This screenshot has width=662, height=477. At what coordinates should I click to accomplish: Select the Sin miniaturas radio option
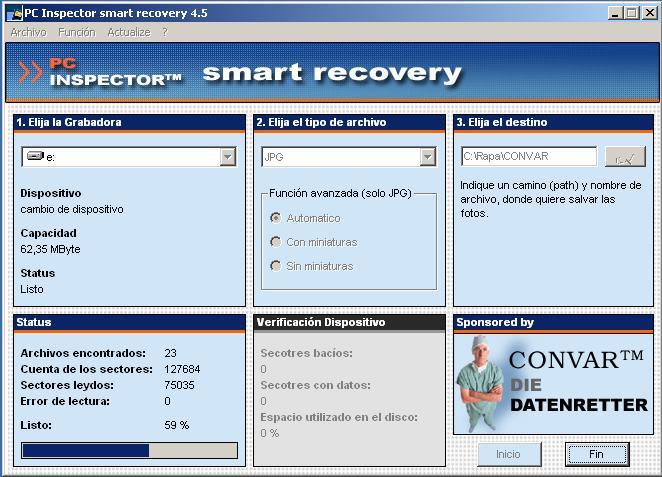pyautogui.click(x=276, y=266)
